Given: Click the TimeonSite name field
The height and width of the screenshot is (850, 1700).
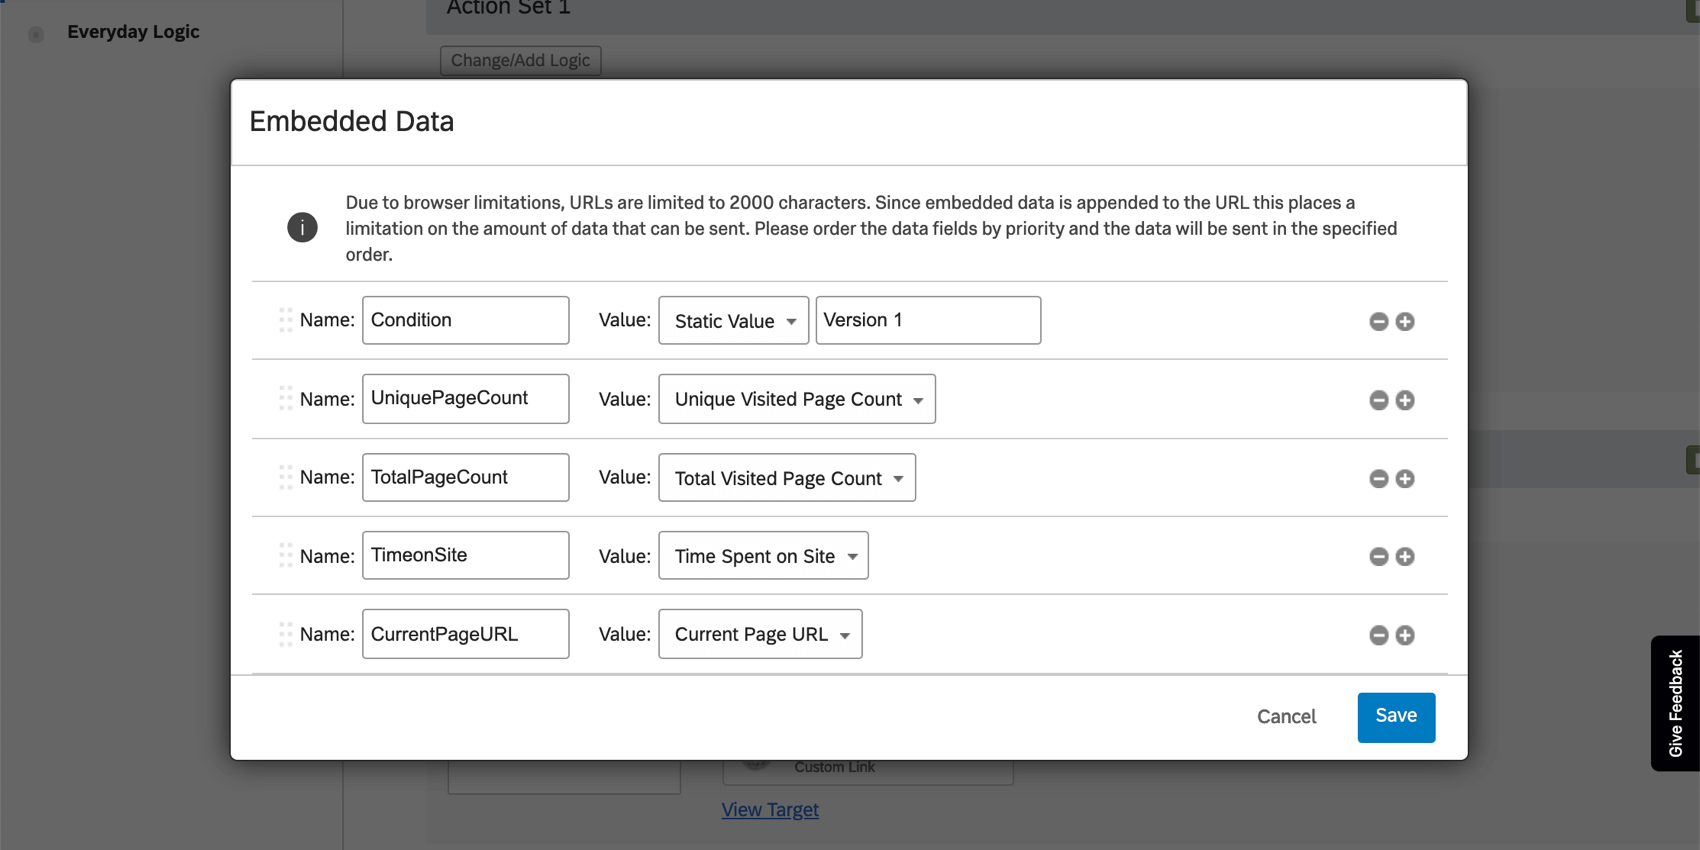Looking at the screenshot, I should [465, 556].
